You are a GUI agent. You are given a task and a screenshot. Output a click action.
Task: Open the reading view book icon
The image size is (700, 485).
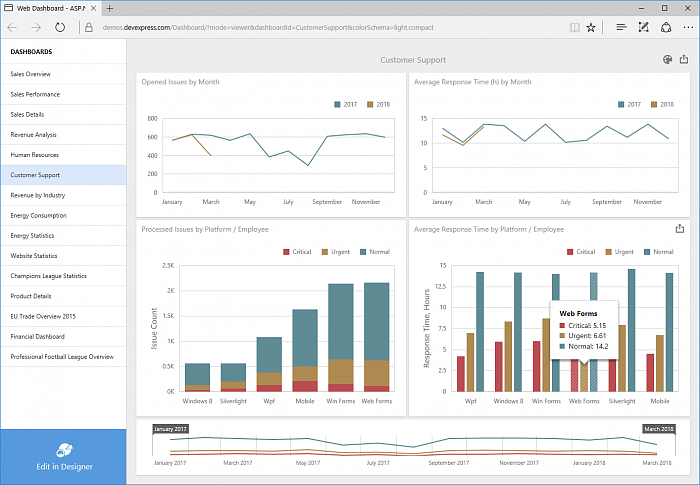573,28
